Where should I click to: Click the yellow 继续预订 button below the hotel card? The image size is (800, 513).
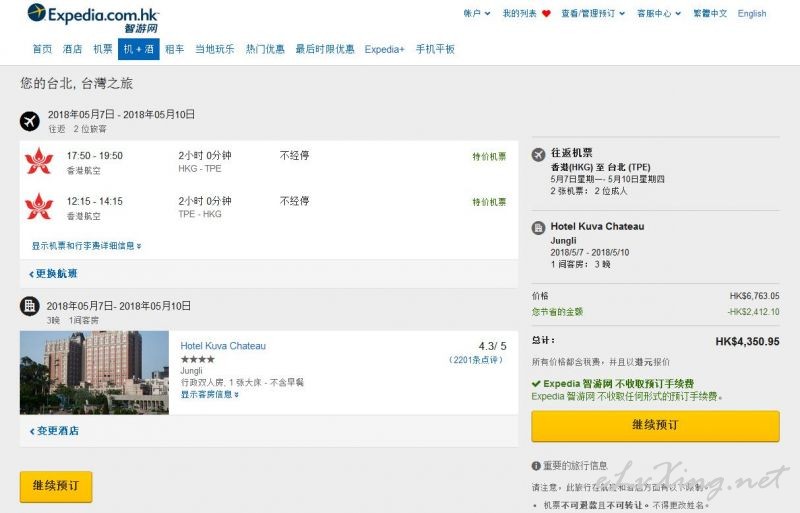tap(56, 486)
